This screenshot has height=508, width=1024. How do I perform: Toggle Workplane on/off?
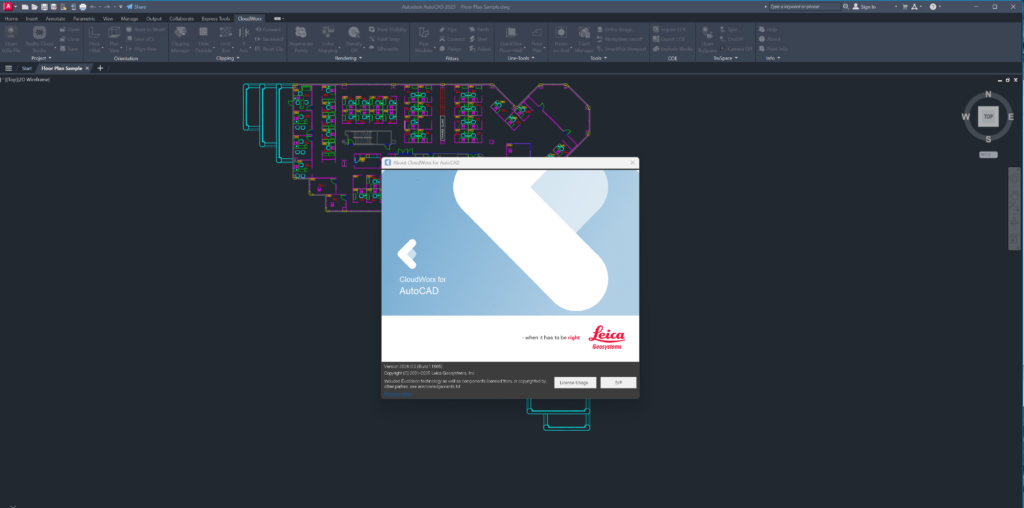tap(620, 39)
